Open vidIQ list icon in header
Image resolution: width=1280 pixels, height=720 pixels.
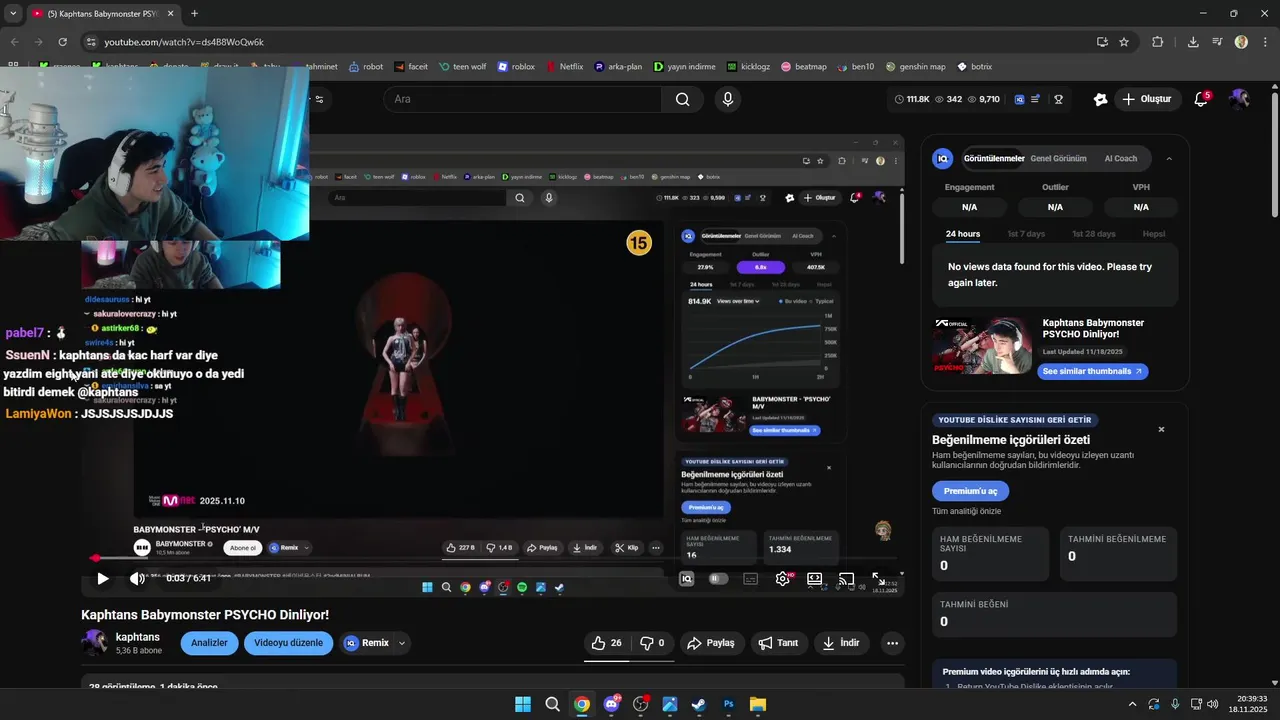[x=1036, y=99]
